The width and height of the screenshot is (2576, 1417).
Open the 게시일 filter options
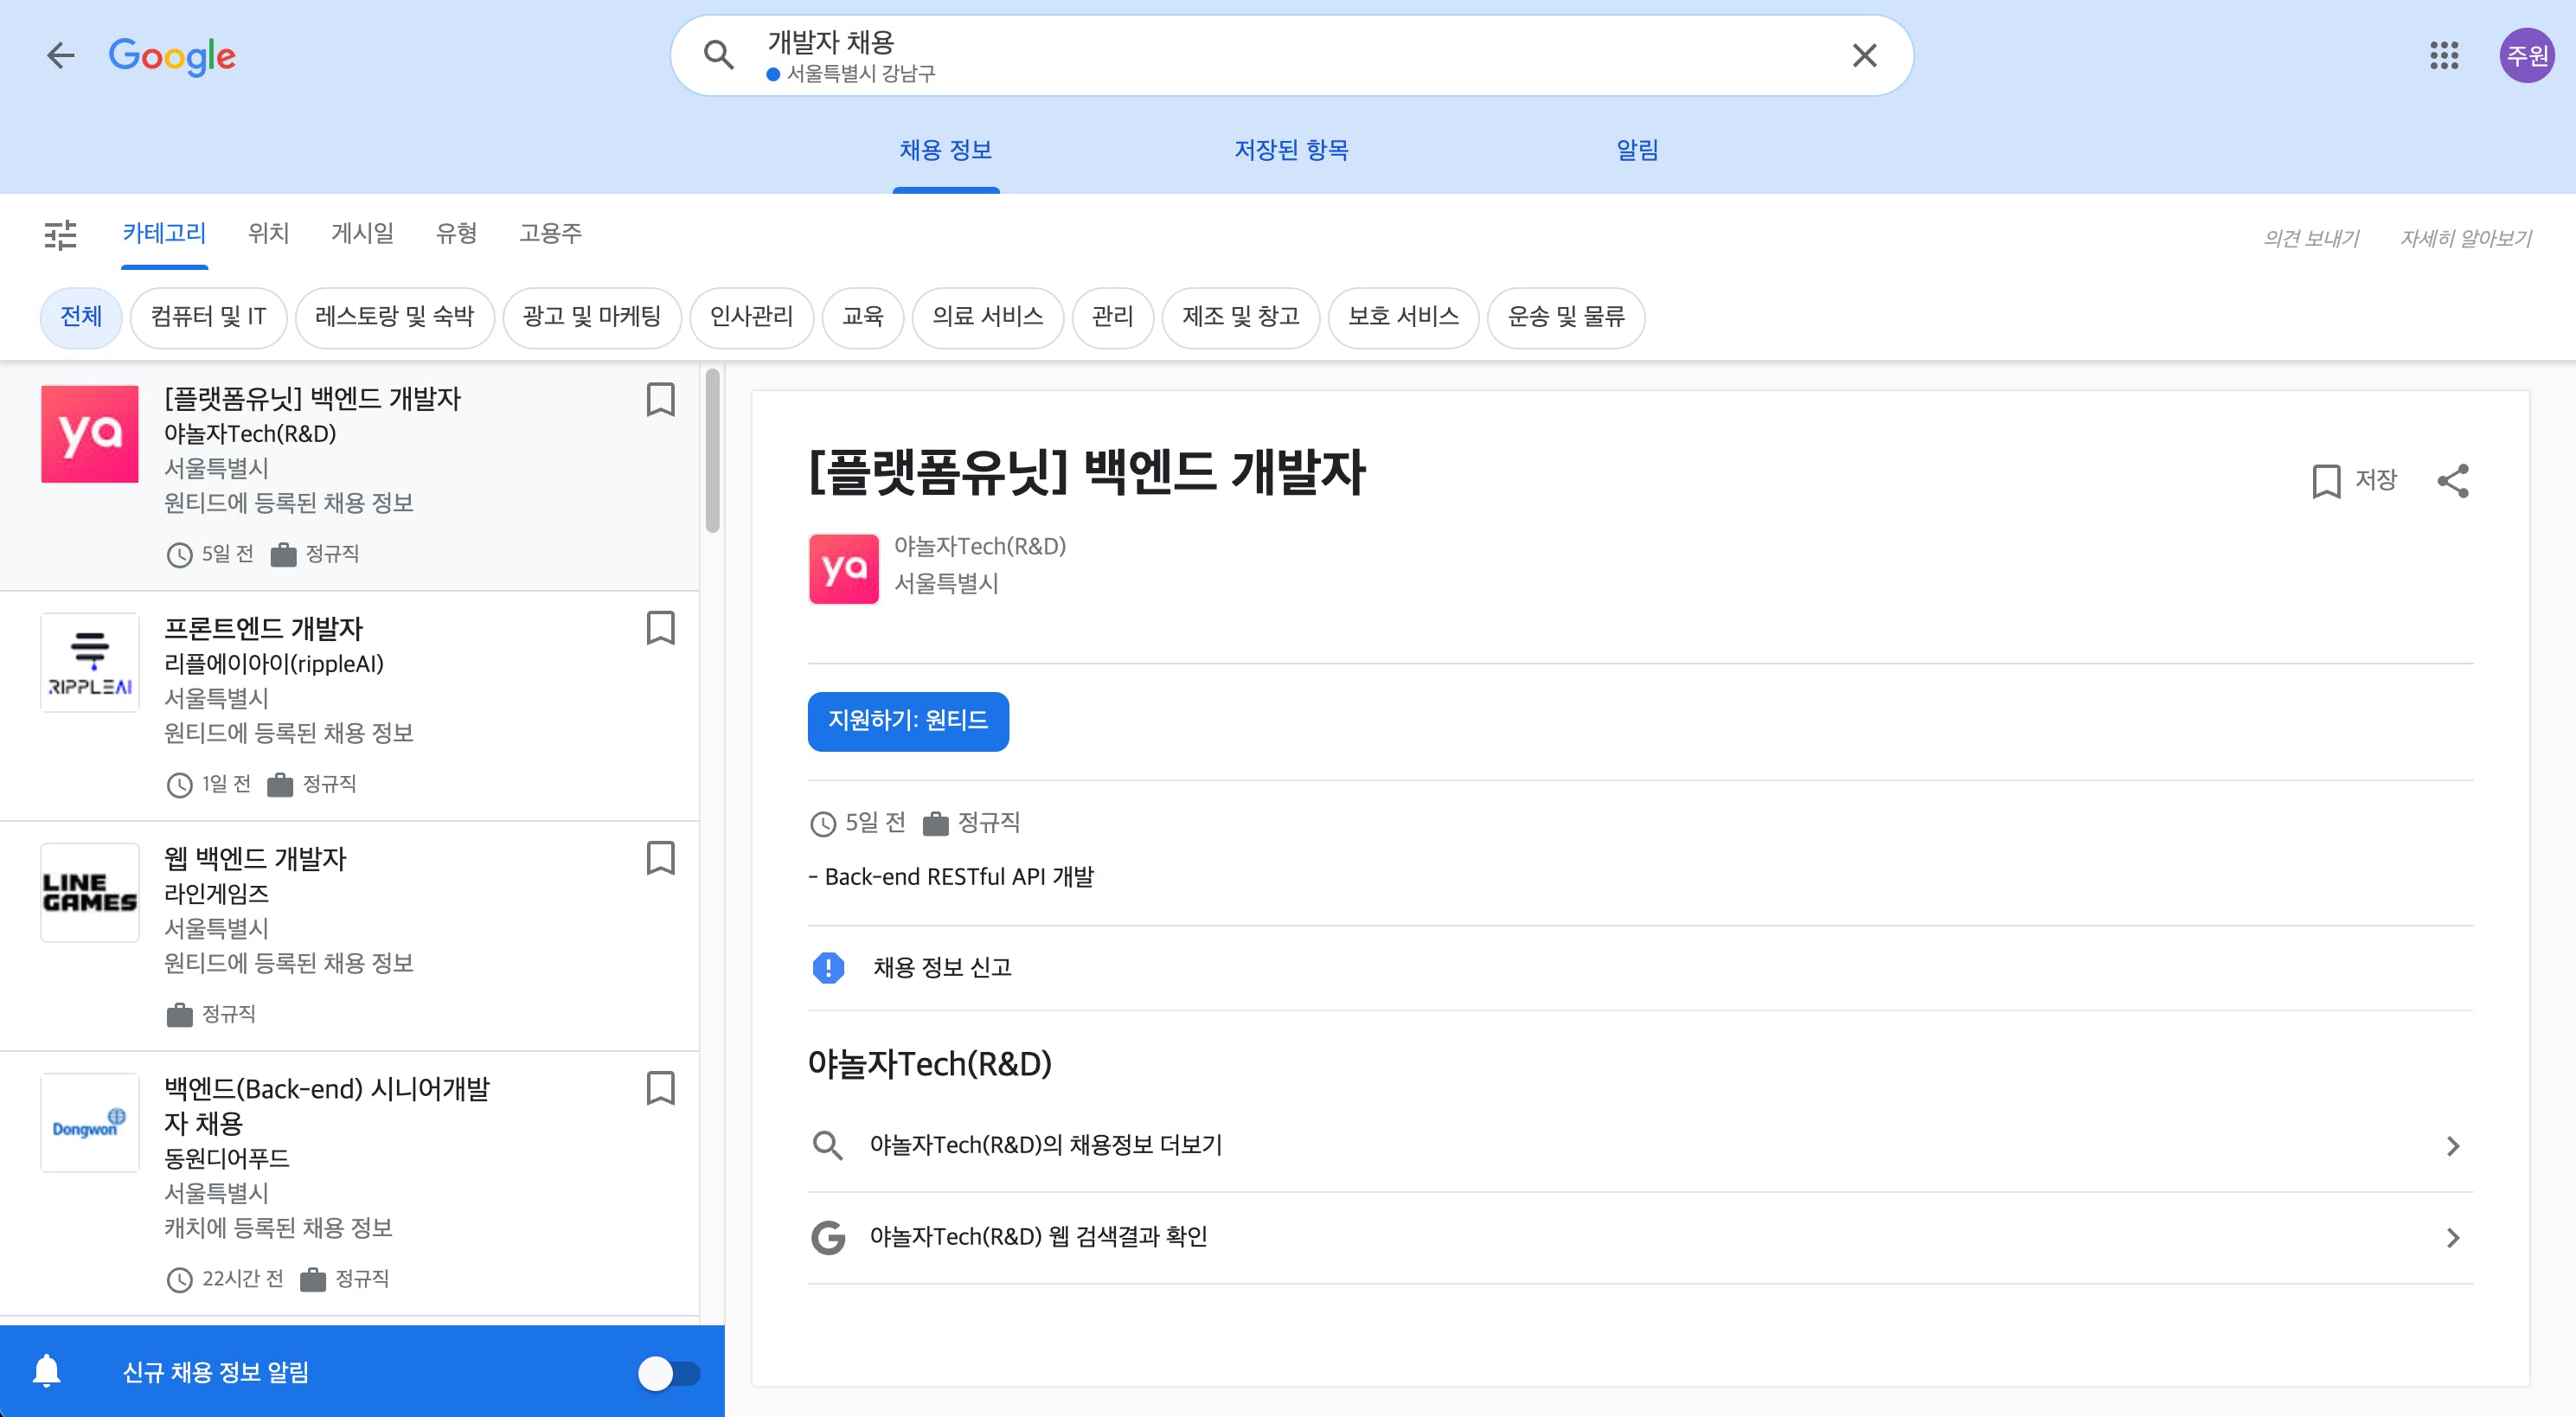coord(362,233)
